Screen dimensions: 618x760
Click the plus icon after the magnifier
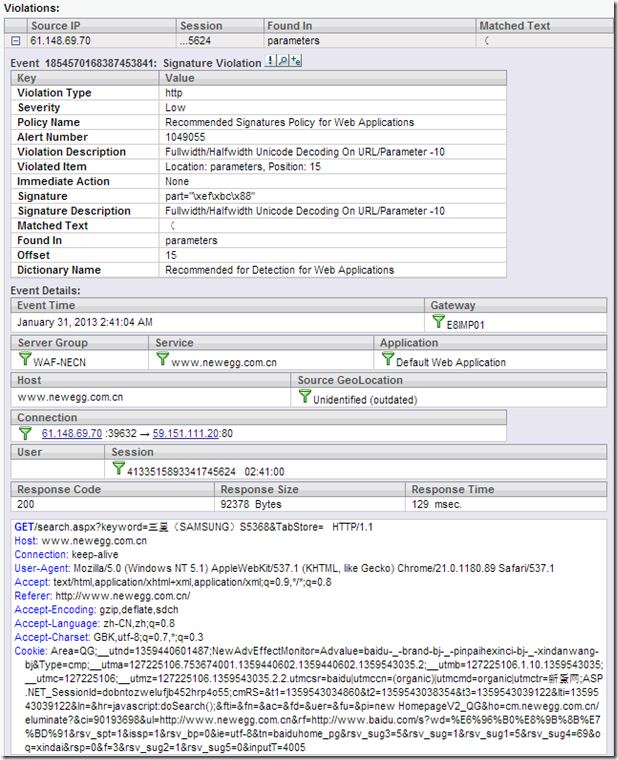click(297, 62)
